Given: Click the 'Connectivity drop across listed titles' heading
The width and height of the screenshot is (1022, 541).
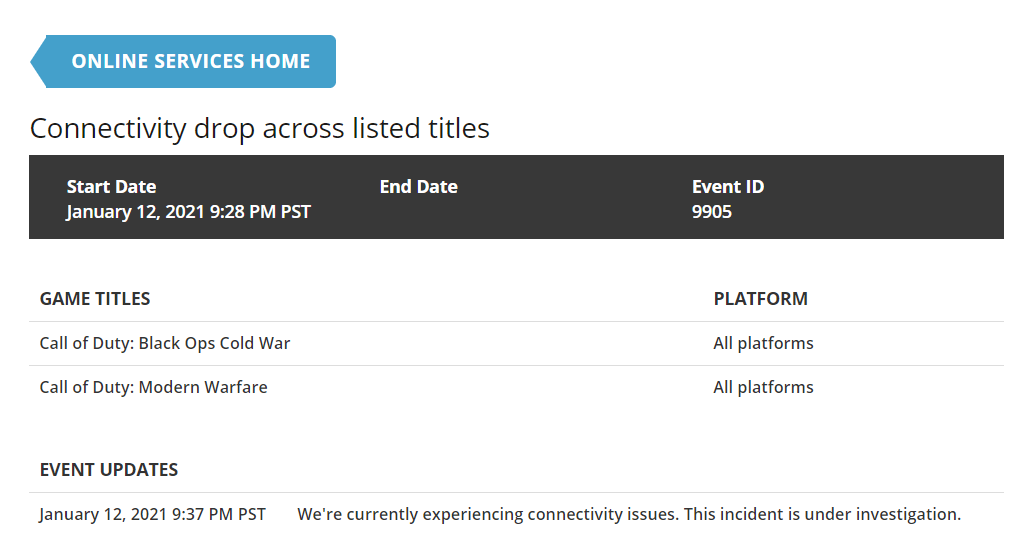Looking at the screenshot, I should click(260, 128).
